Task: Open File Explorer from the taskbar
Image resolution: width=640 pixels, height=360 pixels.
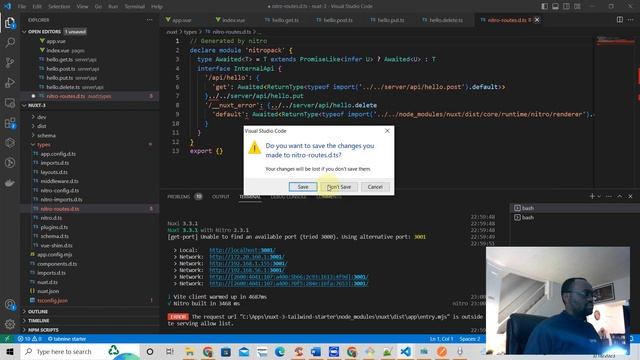Action: pyautogui.click(x=189, y=351)
